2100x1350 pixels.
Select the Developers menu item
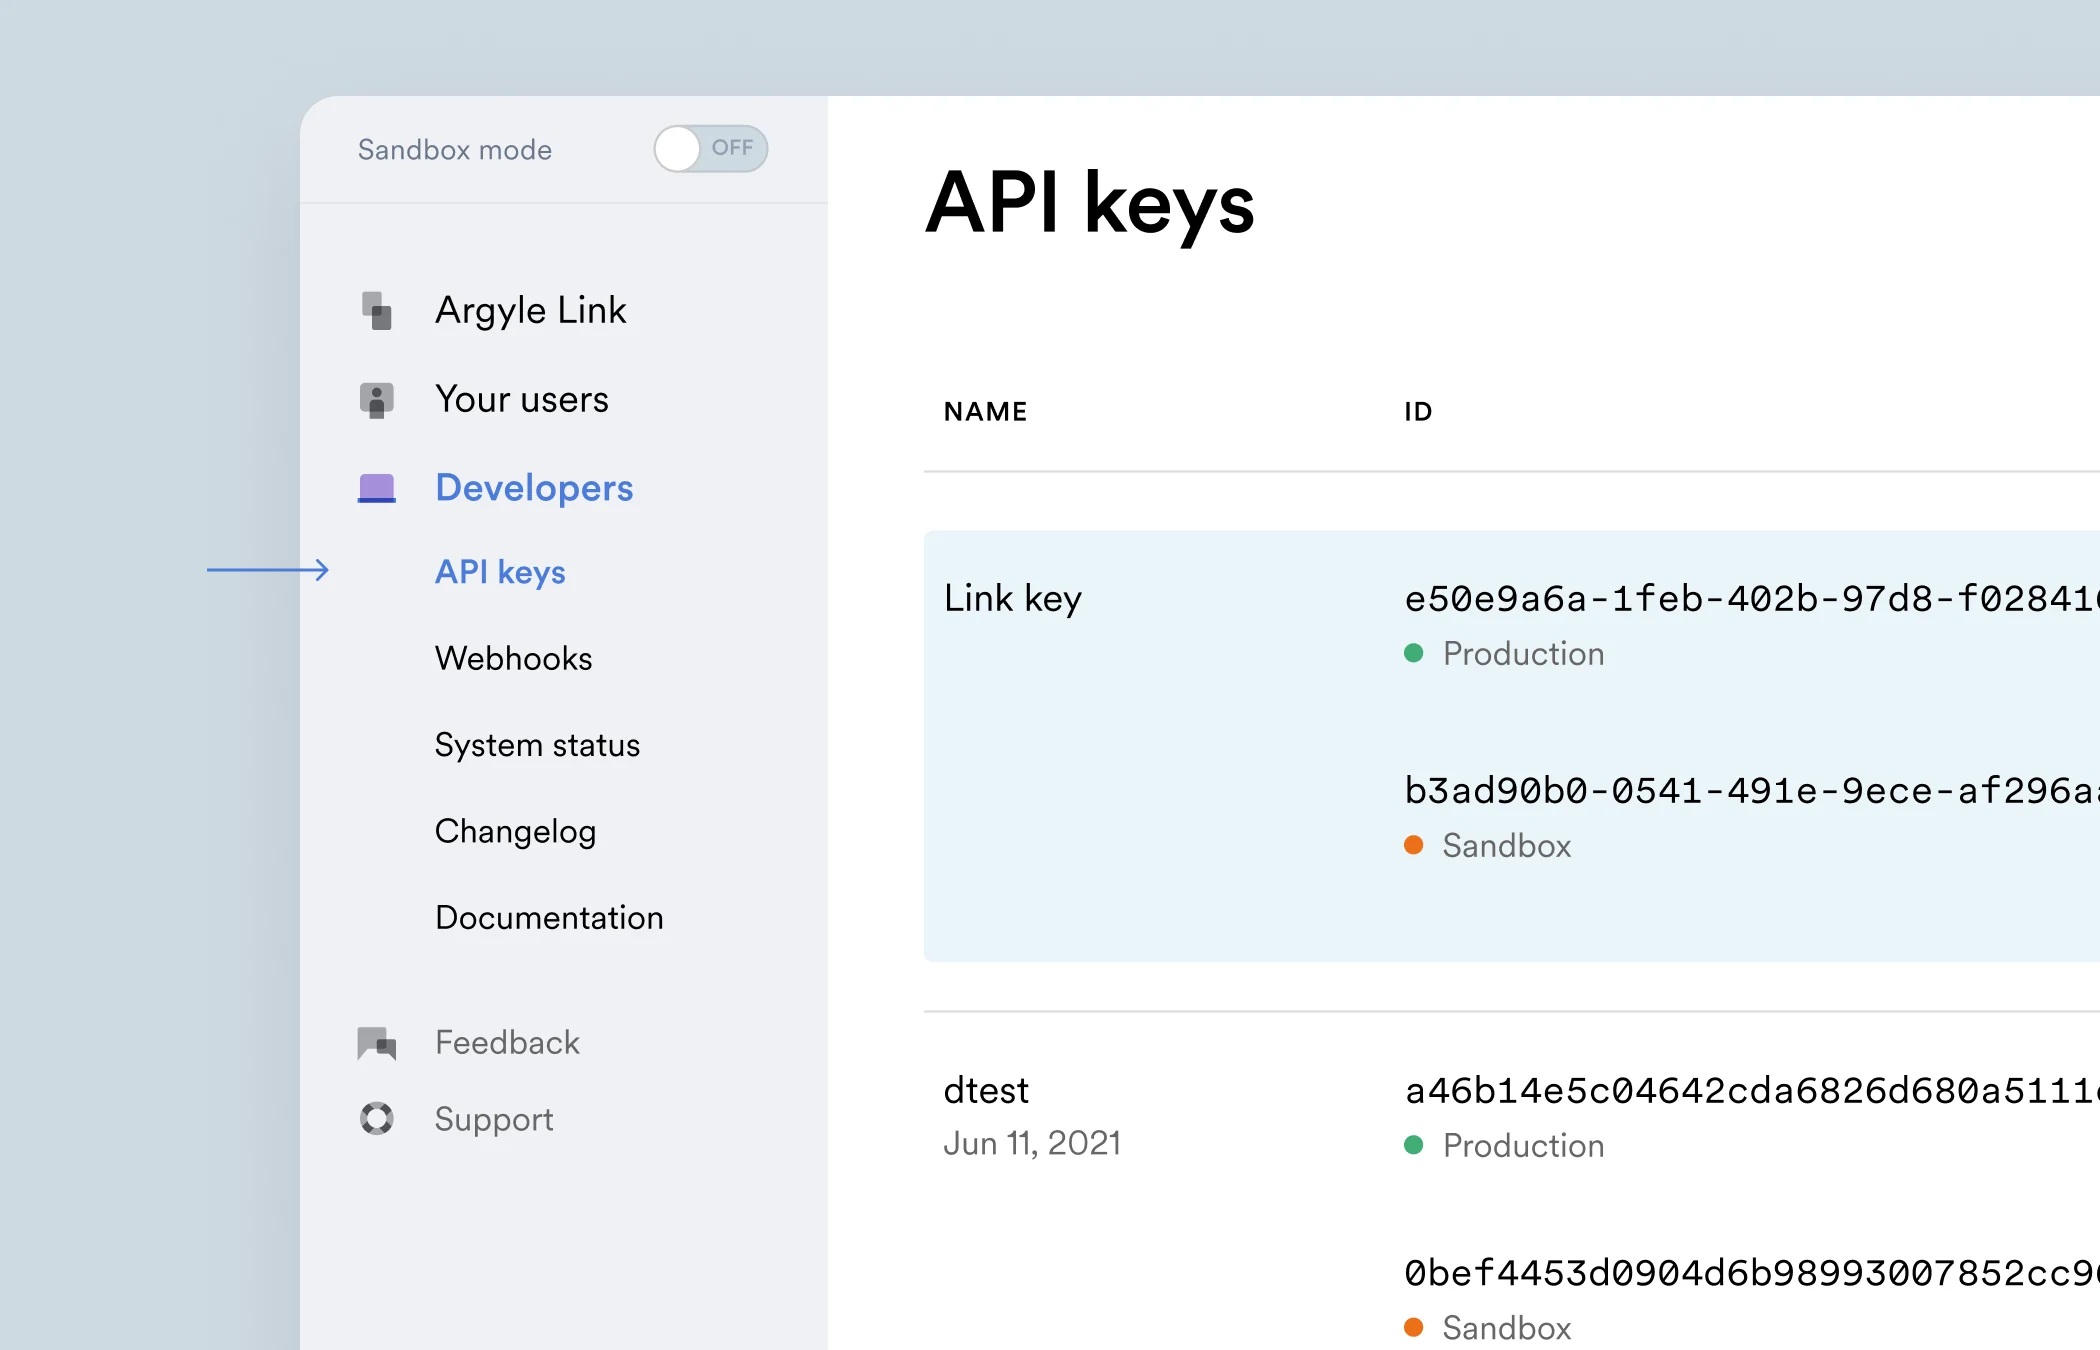[x=534, y=488]
